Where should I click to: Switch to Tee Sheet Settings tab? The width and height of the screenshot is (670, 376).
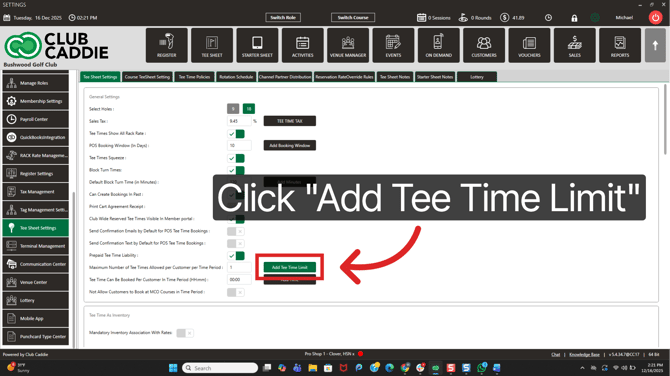[x=100, y=77]
